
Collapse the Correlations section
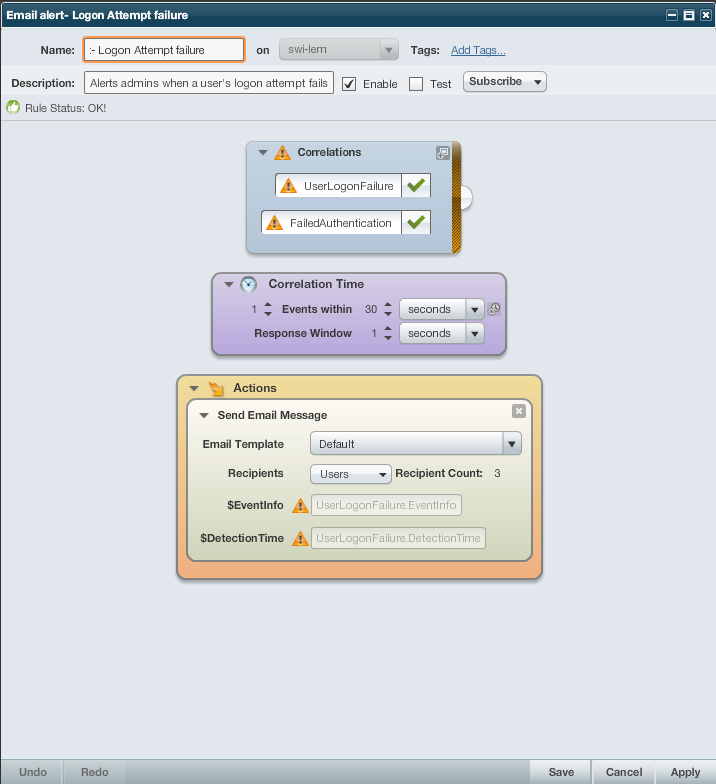[x=263, y=152]
